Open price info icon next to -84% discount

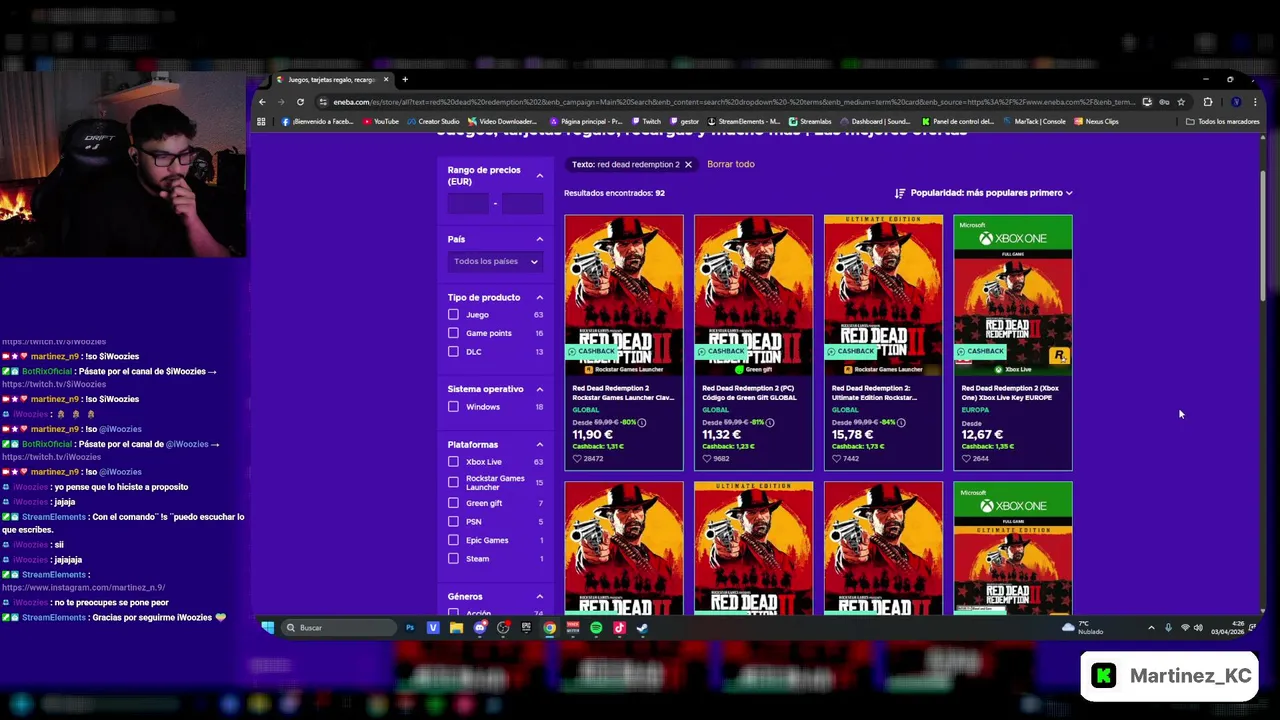(x=901, y=422)
